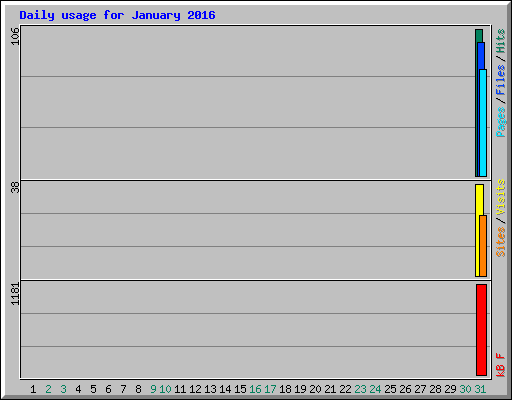Image resolution: width=512 pixels, height=400 pixels.
Task: Click day 2 on the x-axis
Action: click(48, 389)
